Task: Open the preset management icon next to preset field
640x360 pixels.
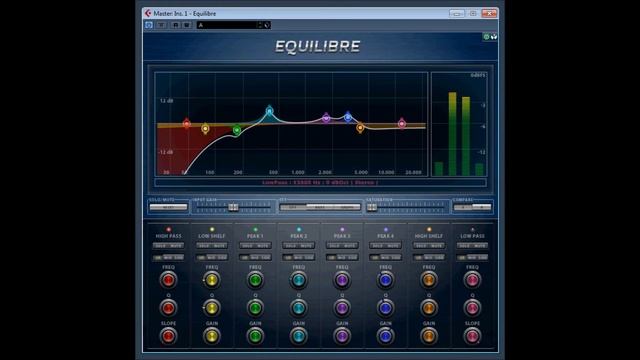Action: (x=267, y=25)
